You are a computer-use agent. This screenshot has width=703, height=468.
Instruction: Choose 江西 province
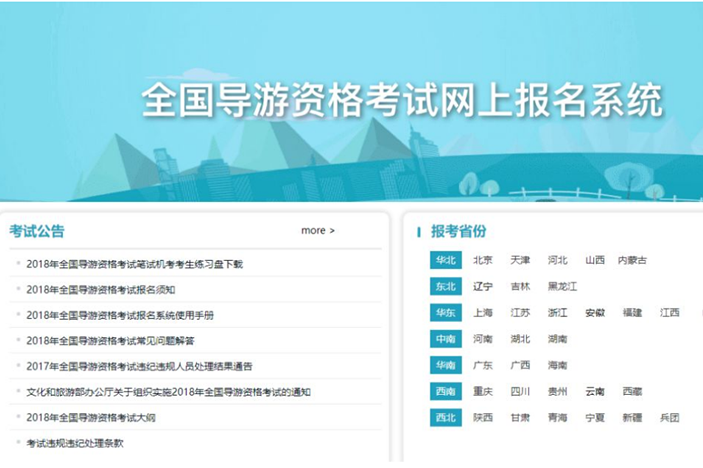tap(669, 312)
